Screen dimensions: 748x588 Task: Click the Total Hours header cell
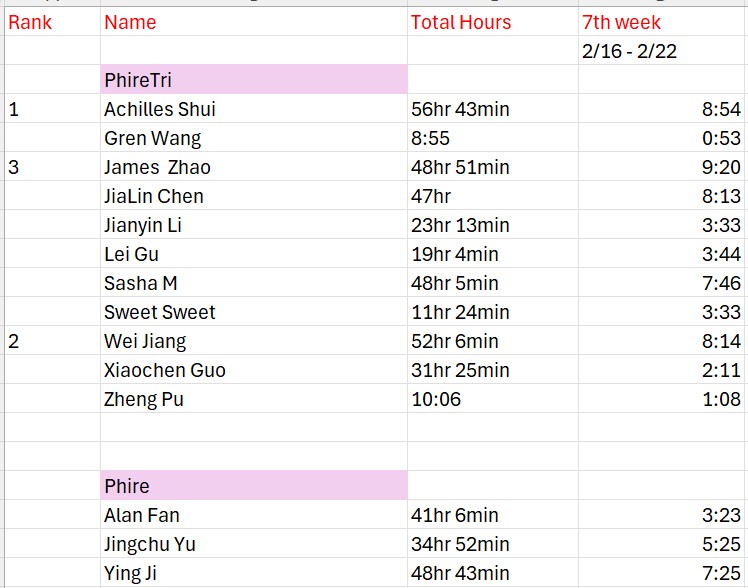click(492, 22)
